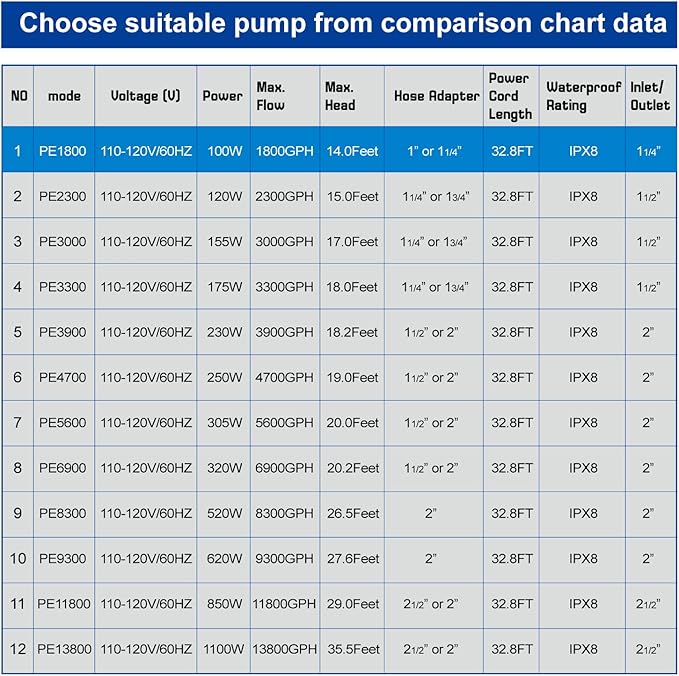Click the Waterproof Rating column header
The width and height of the screenshot is (679, 676).
click(583, 96)
